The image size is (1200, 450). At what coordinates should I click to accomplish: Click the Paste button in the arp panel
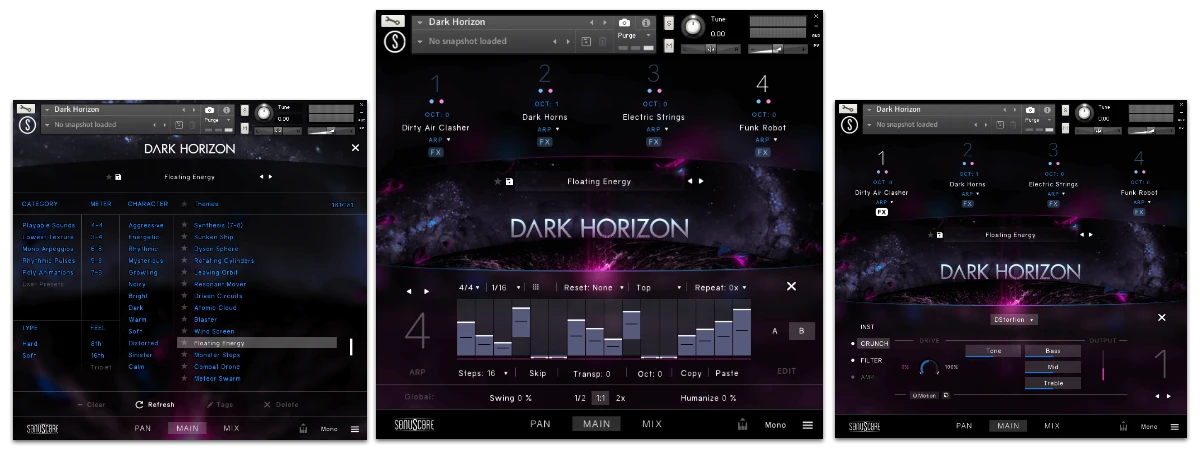(728, 373)
